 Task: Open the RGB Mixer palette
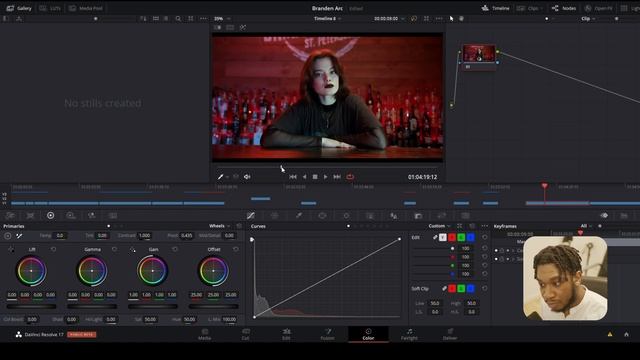point(92,216)
